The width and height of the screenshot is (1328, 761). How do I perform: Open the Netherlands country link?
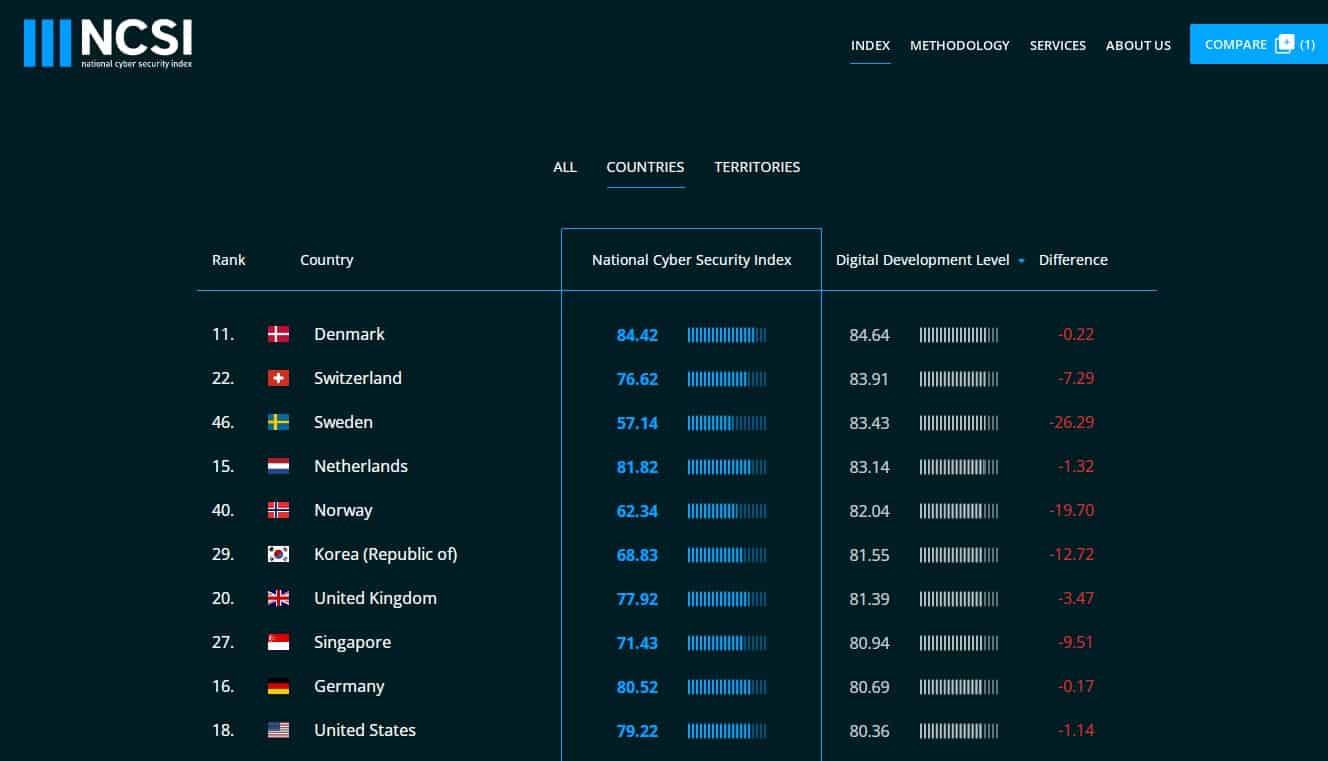(360, 466)
